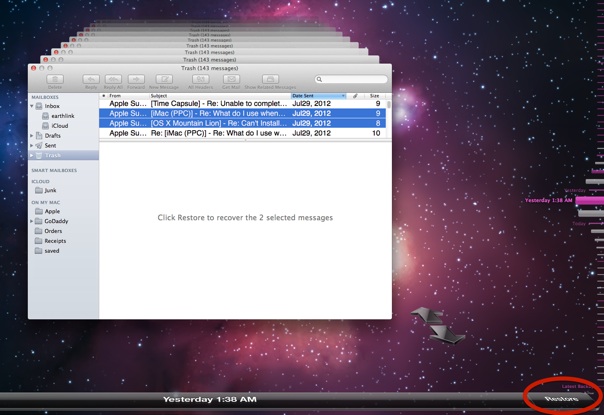Click the Reply toolbar icon
Viewport: 604px width, 415px height.
91,79
